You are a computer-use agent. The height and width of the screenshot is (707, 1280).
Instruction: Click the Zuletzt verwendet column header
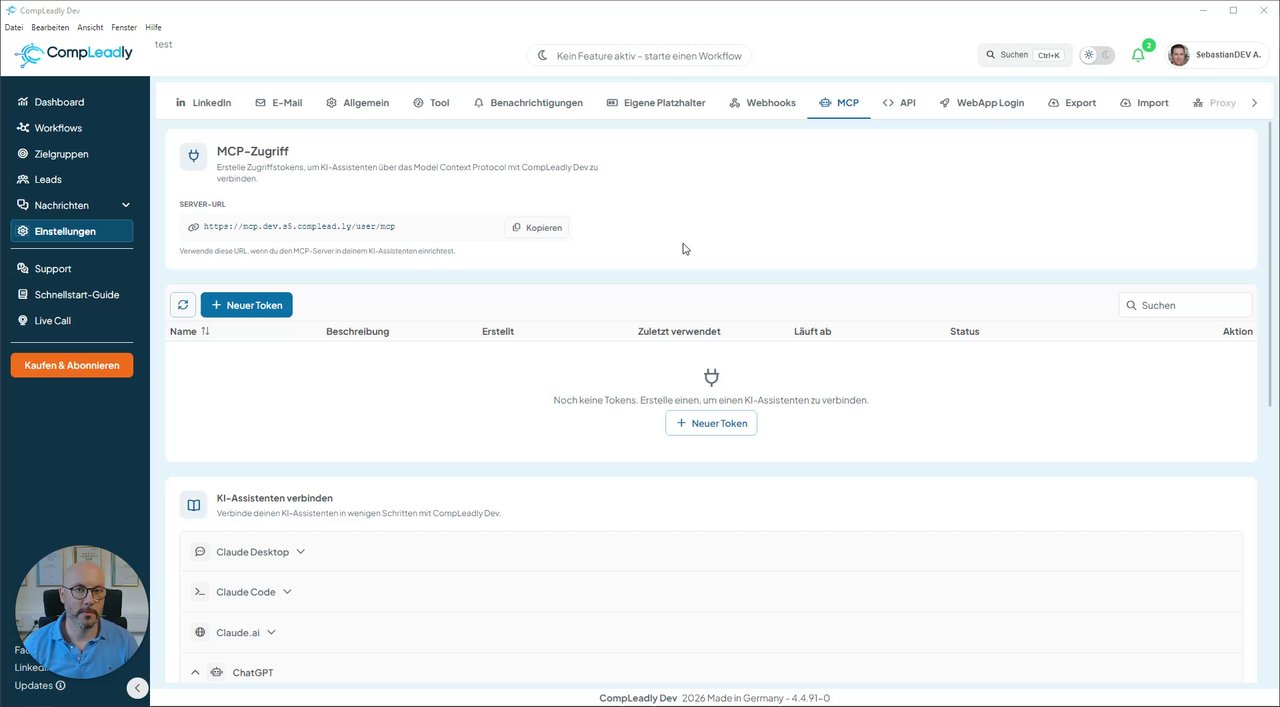(x=679, y=331)
